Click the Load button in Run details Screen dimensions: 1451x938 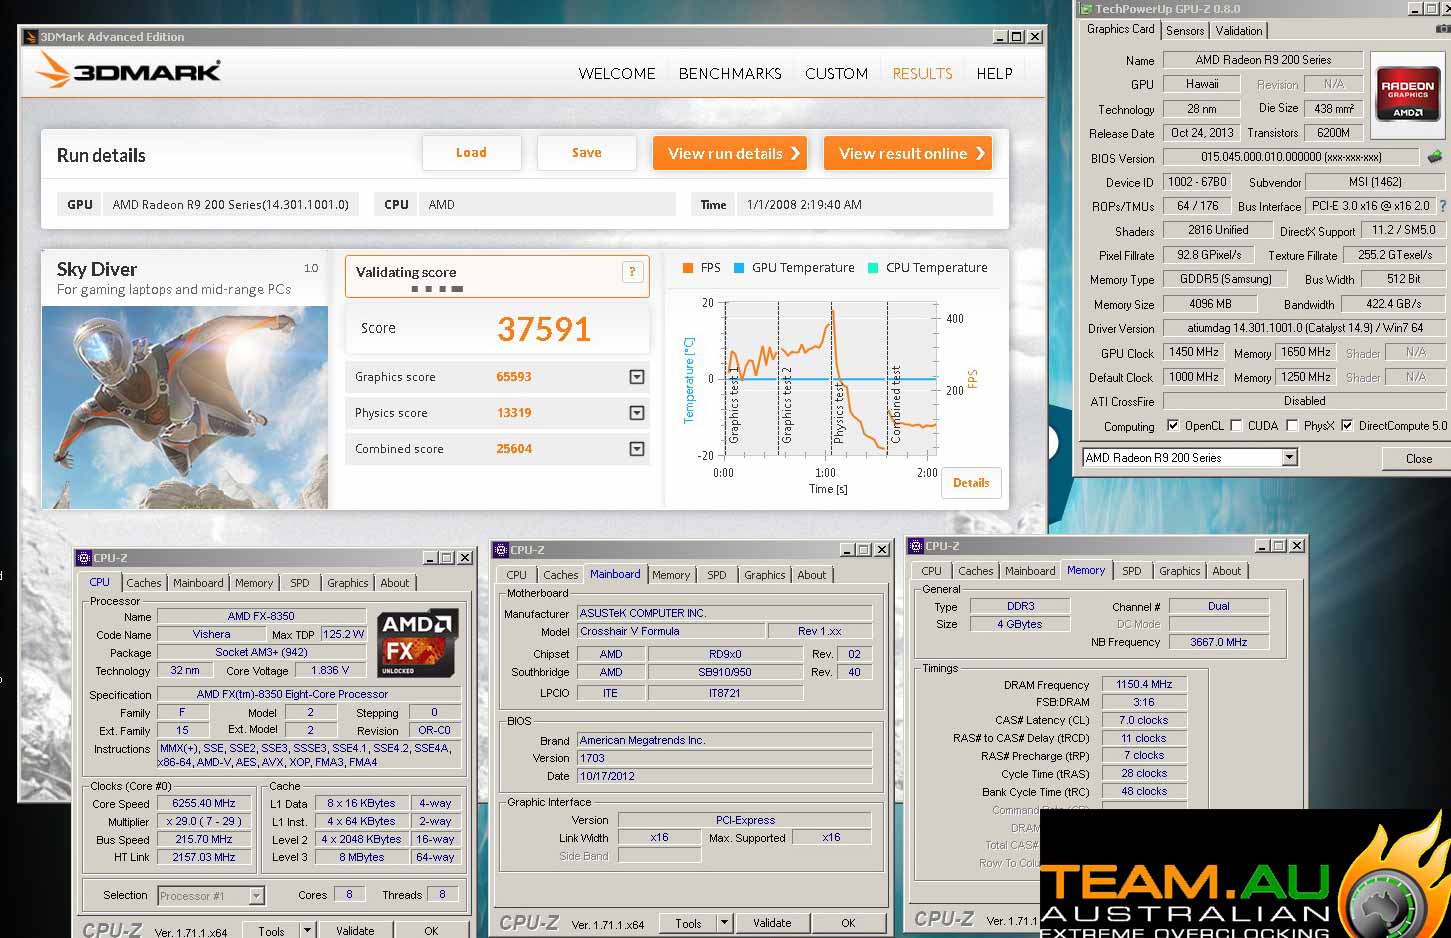tap(471, 153)
